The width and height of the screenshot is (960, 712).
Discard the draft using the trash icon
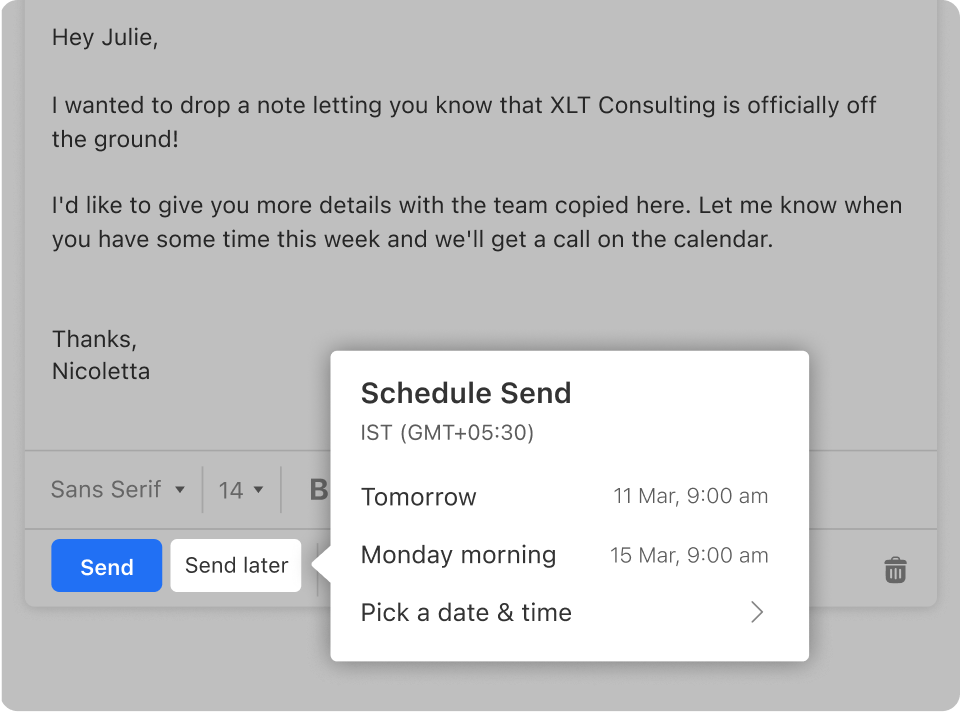point(895,569)
